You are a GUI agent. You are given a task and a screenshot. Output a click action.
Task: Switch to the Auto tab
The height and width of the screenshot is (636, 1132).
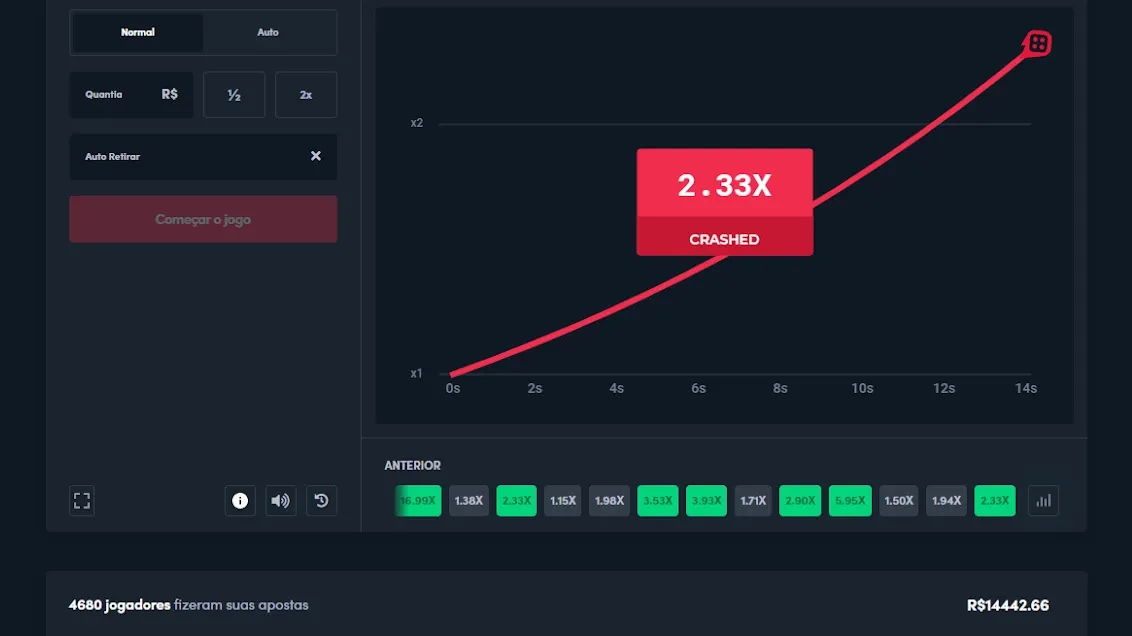[x=268, y=32]
